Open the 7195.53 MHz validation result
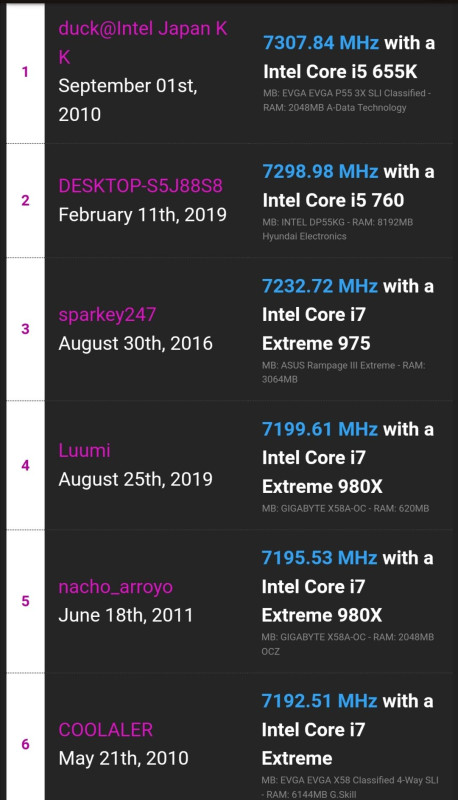The height and width of the screenshot is (800, 458). [319, 558]
